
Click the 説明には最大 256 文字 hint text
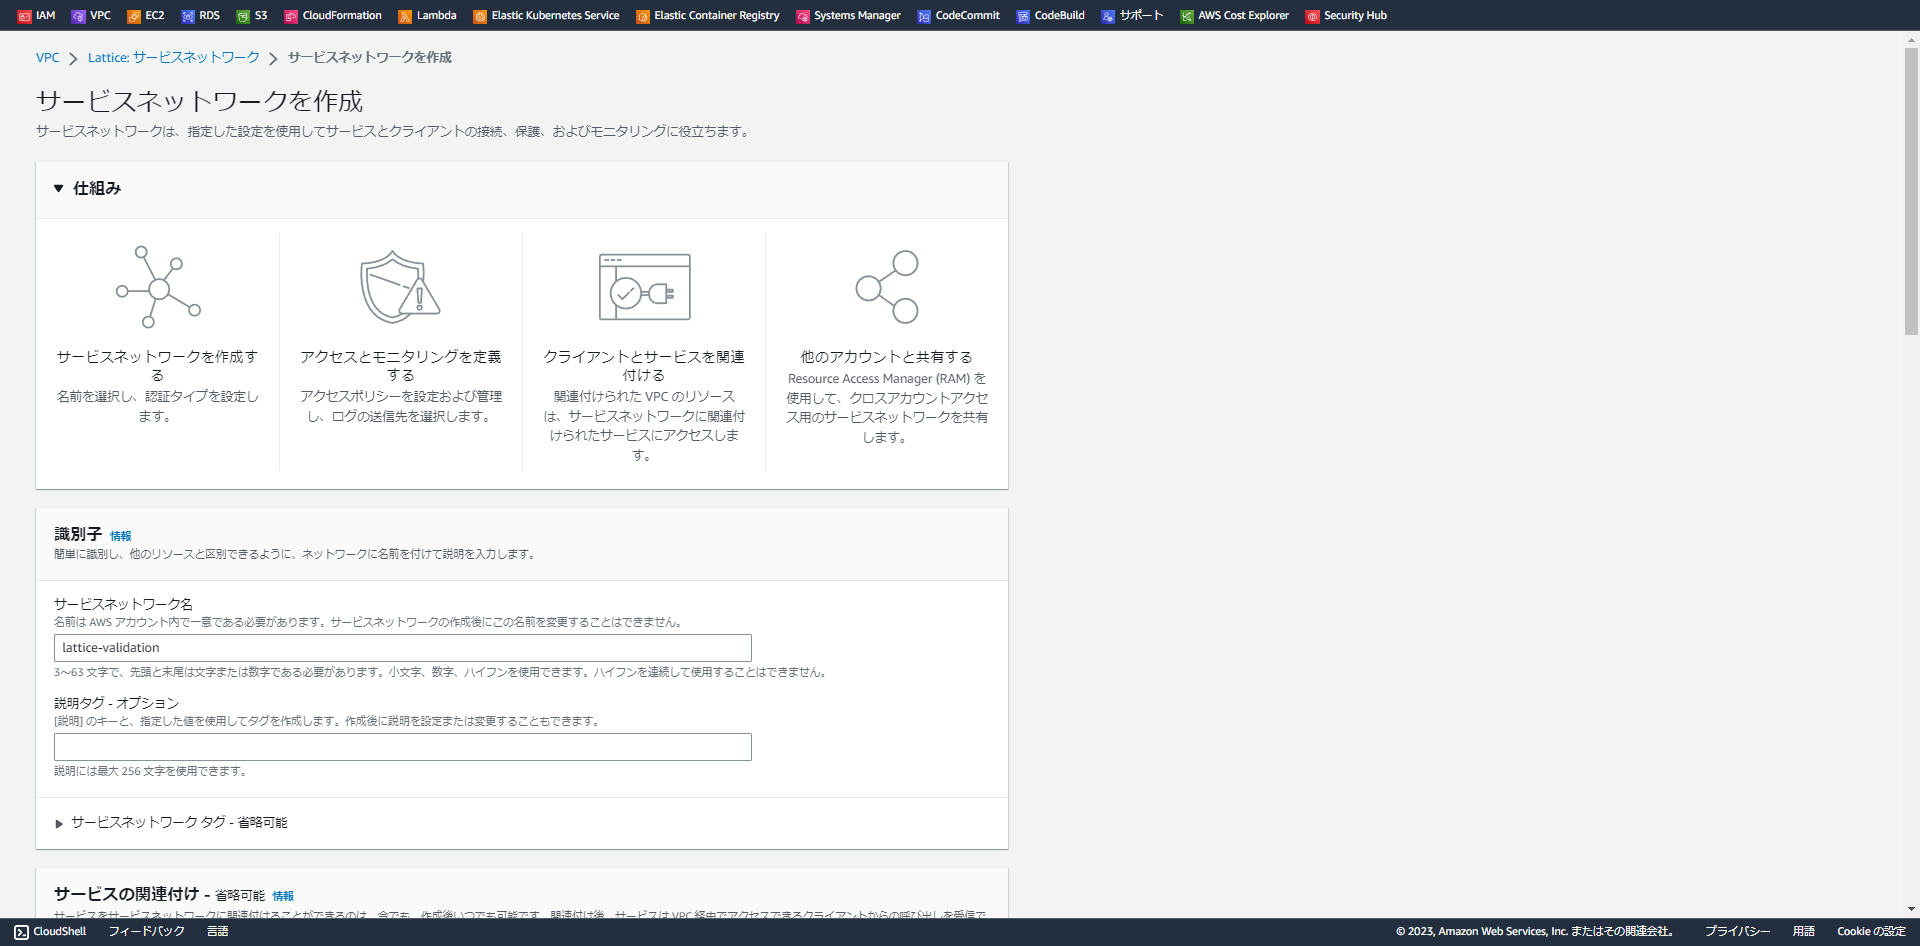tap(150, 771)
